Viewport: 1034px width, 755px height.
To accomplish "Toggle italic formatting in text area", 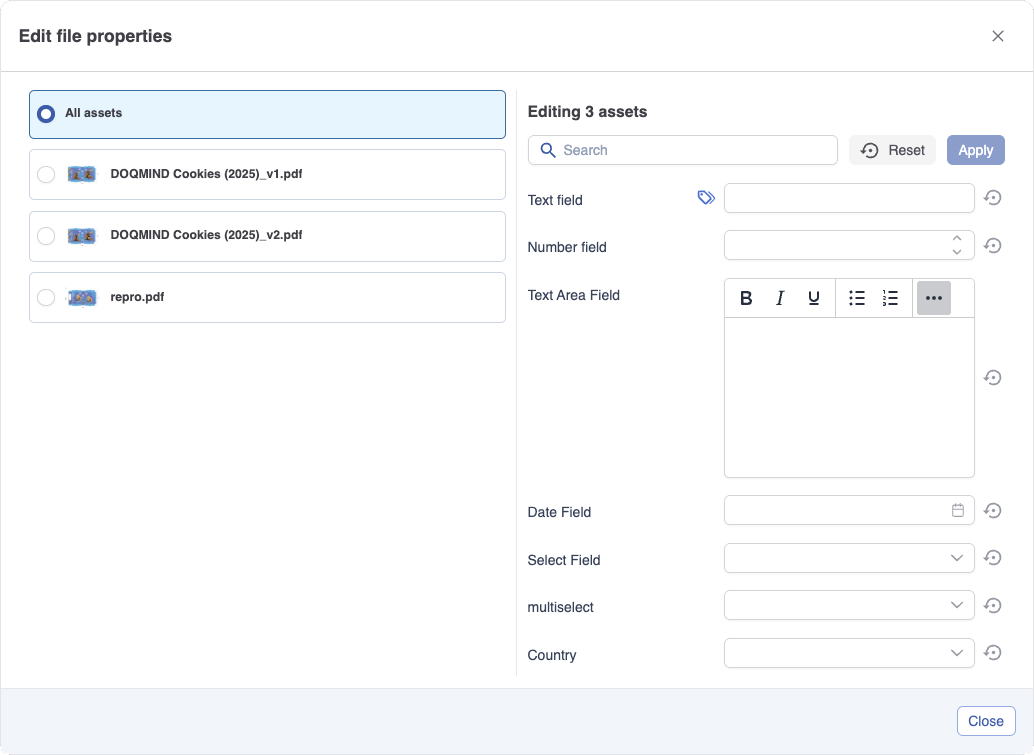I will (779, 298).
